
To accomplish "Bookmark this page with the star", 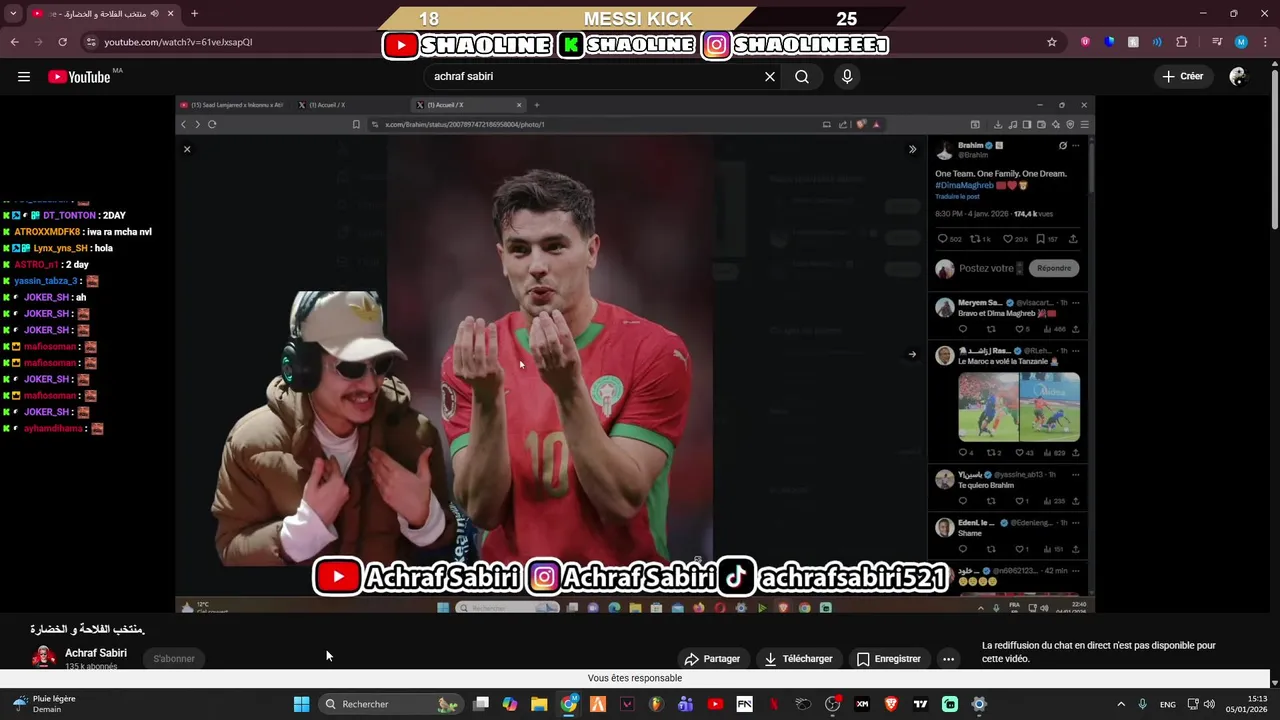I will pyautogui.click(x=1052, y=42).
